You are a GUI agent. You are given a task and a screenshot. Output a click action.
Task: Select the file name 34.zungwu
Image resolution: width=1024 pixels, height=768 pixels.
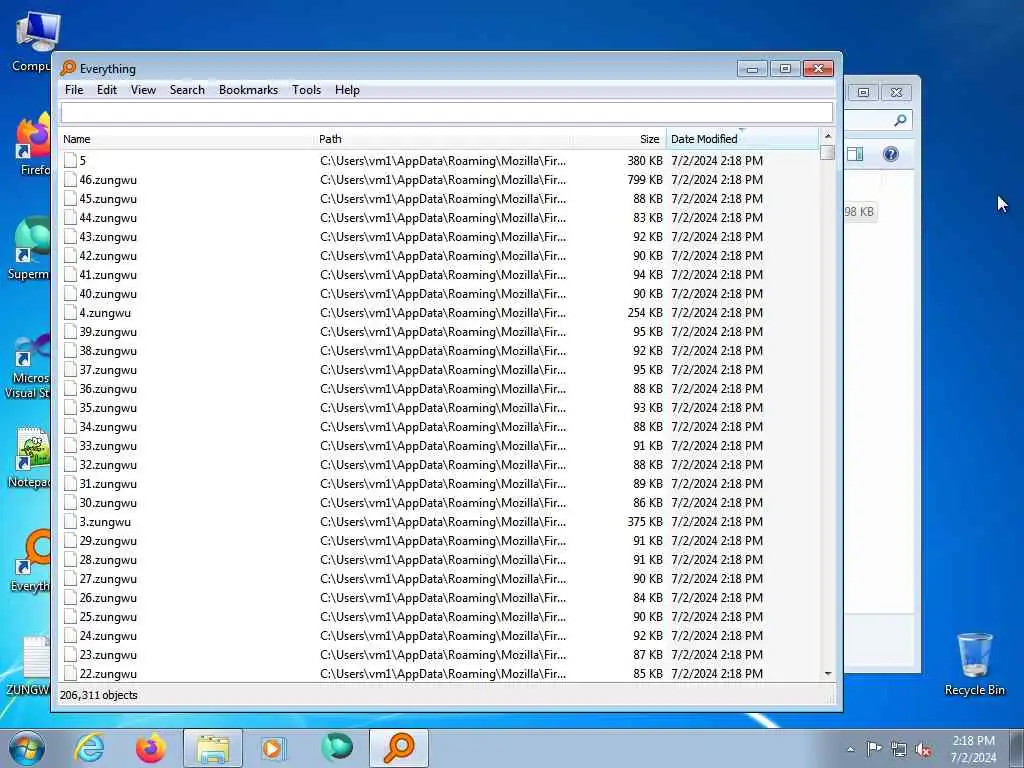point(108,426)
